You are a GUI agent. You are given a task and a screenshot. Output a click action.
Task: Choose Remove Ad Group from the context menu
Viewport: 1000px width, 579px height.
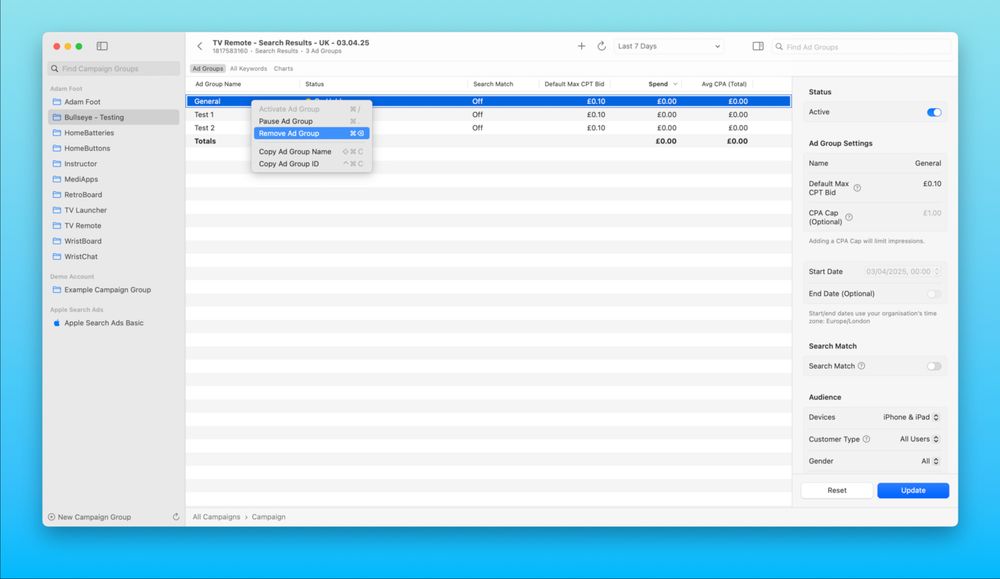(x=311, y=133)
